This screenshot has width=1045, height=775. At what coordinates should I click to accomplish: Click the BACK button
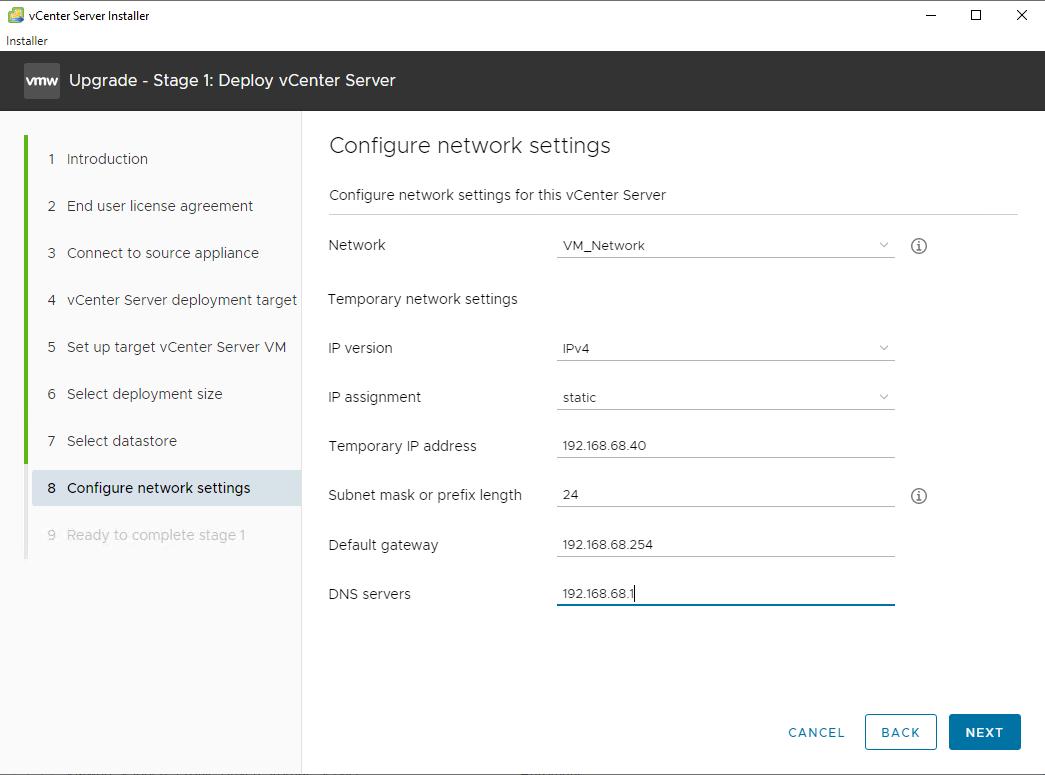900,732
